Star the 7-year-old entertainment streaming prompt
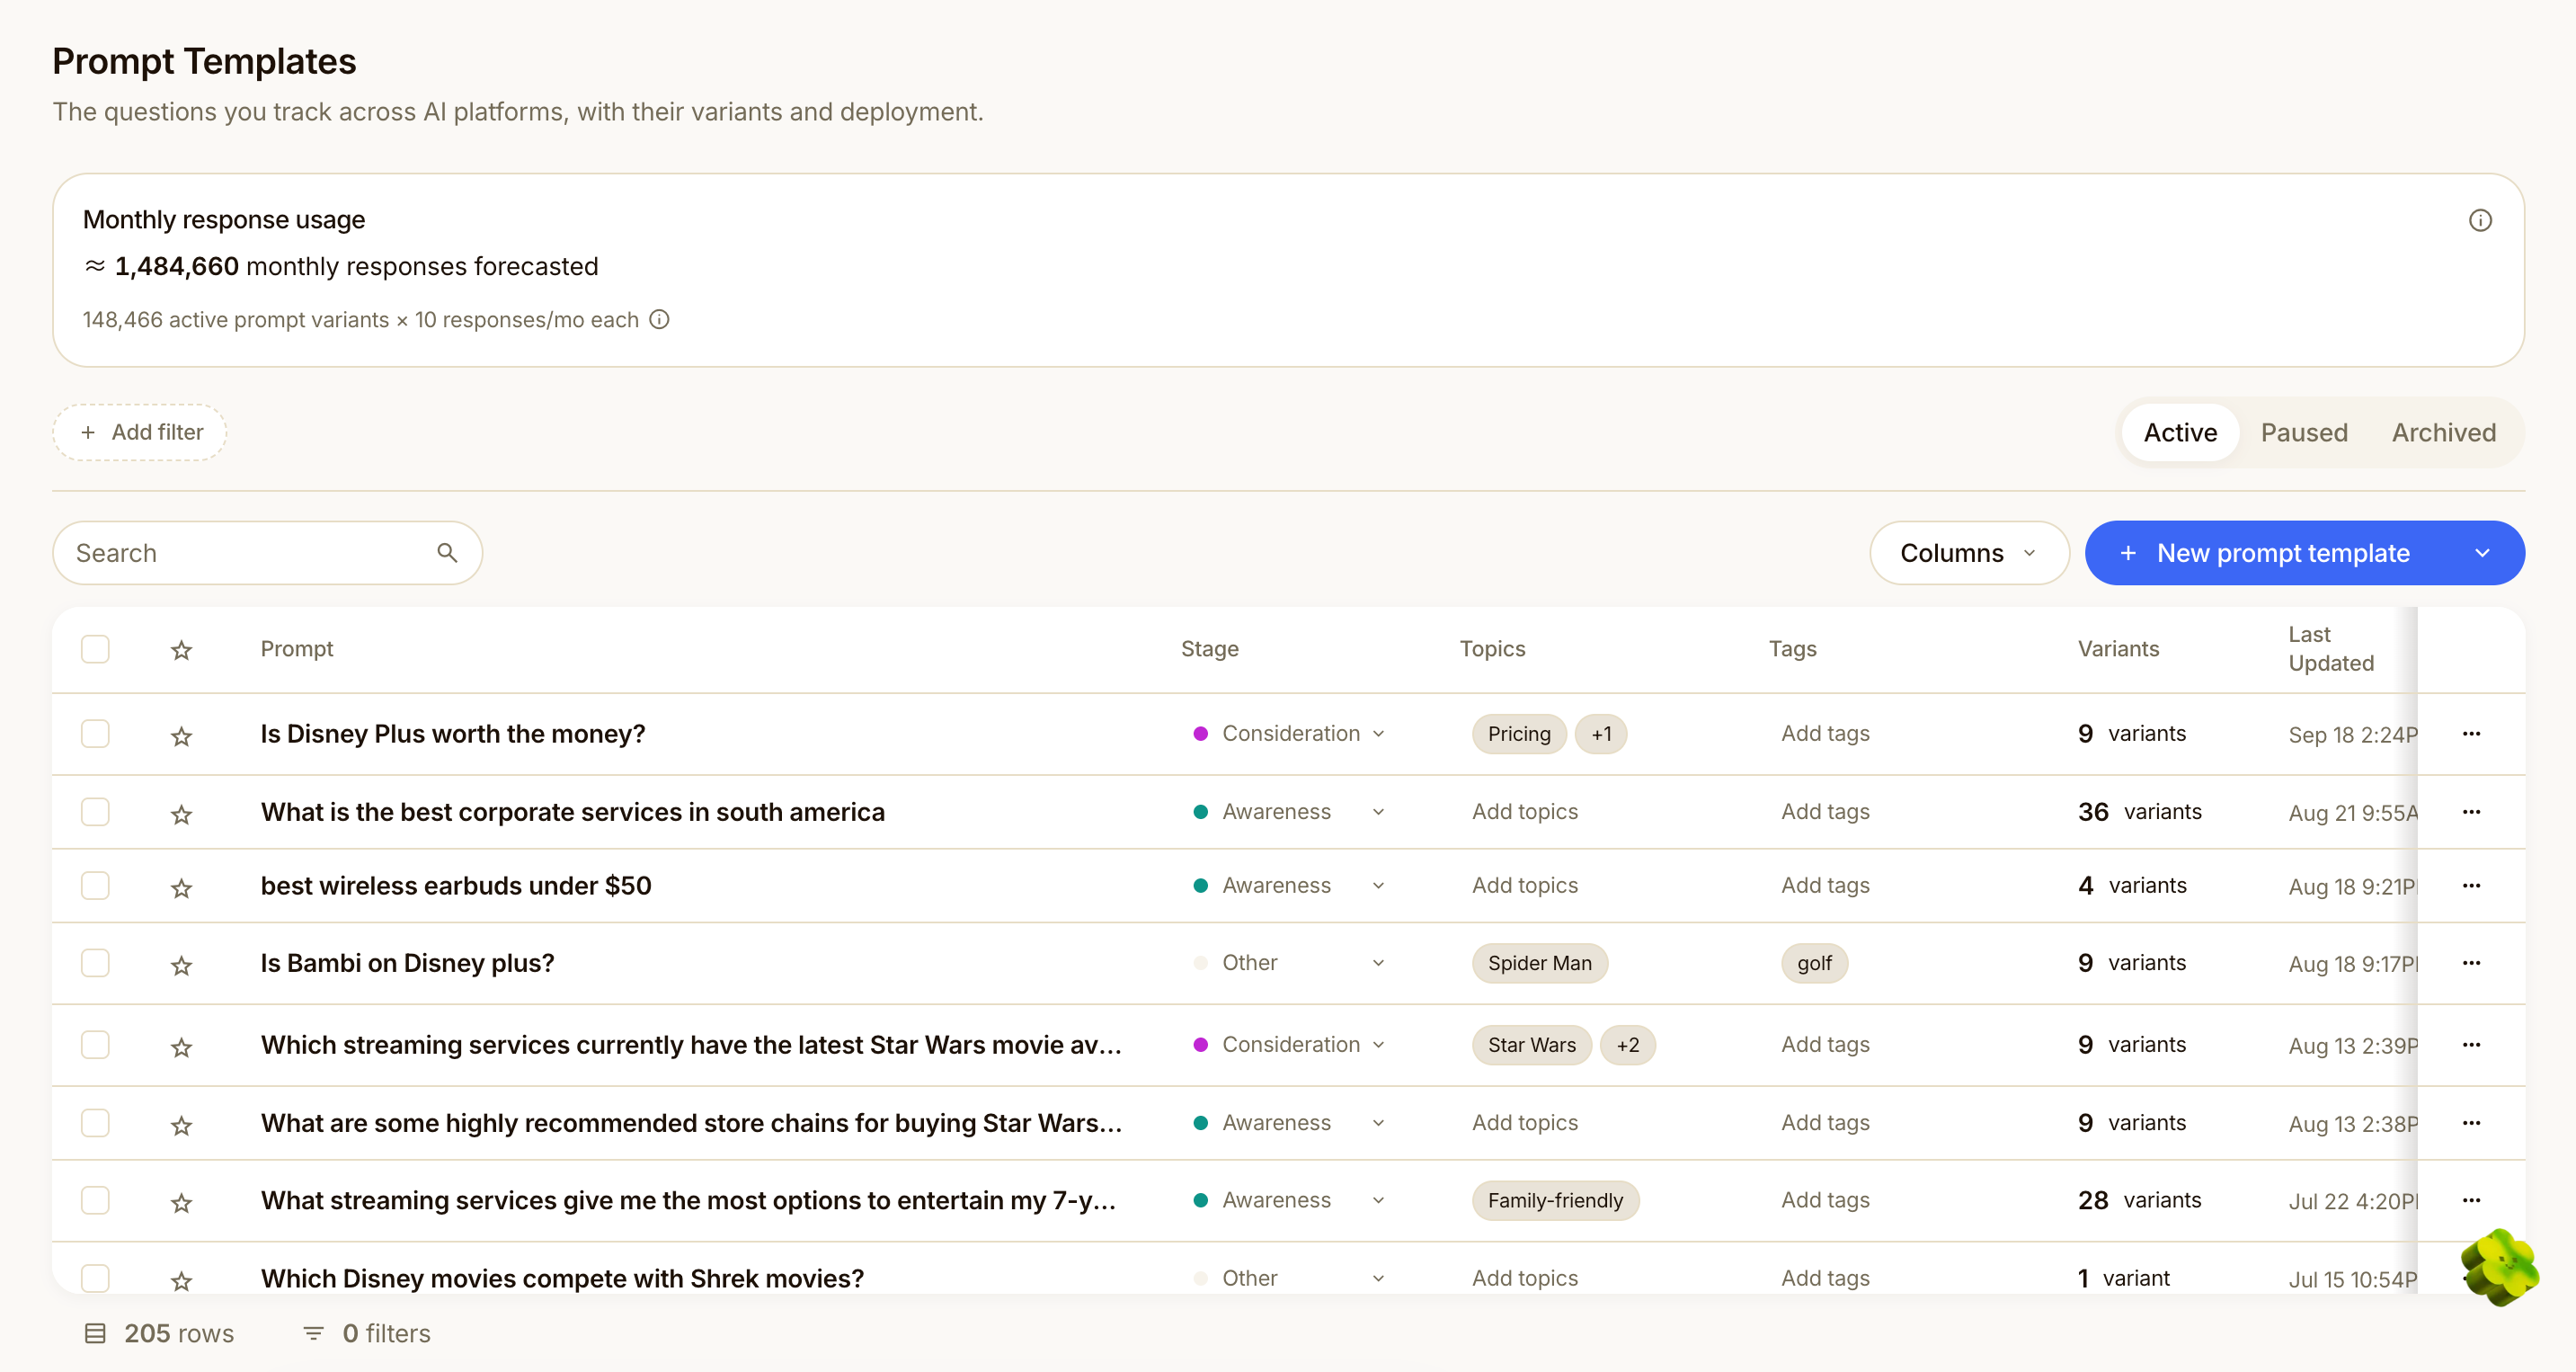This screenshot has height=1372, width=2576. tap(181, 1202)
